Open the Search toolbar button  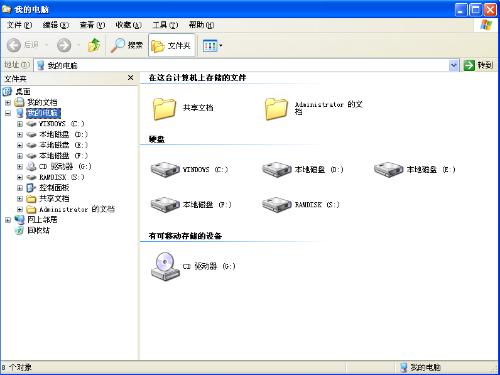coord(127,45)
